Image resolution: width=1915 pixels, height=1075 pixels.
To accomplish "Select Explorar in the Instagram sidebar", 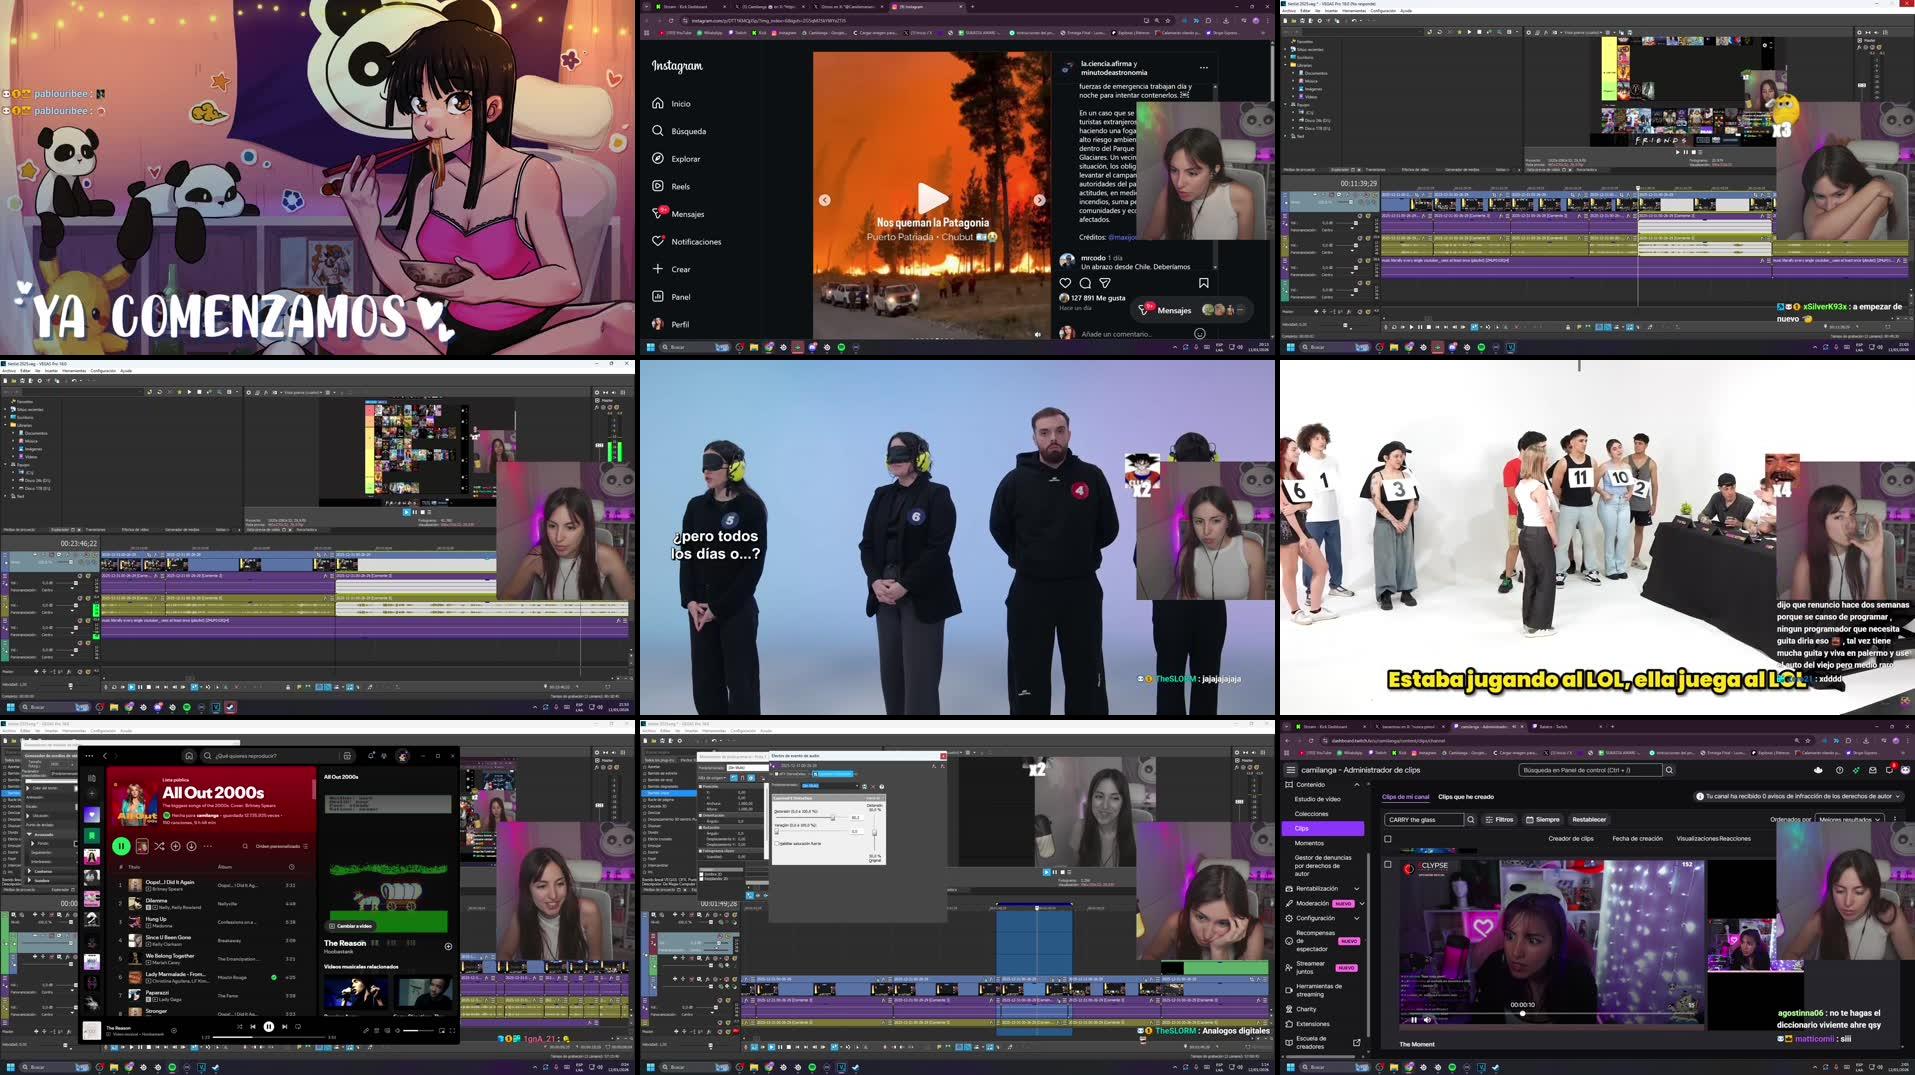I will [686, 159].
